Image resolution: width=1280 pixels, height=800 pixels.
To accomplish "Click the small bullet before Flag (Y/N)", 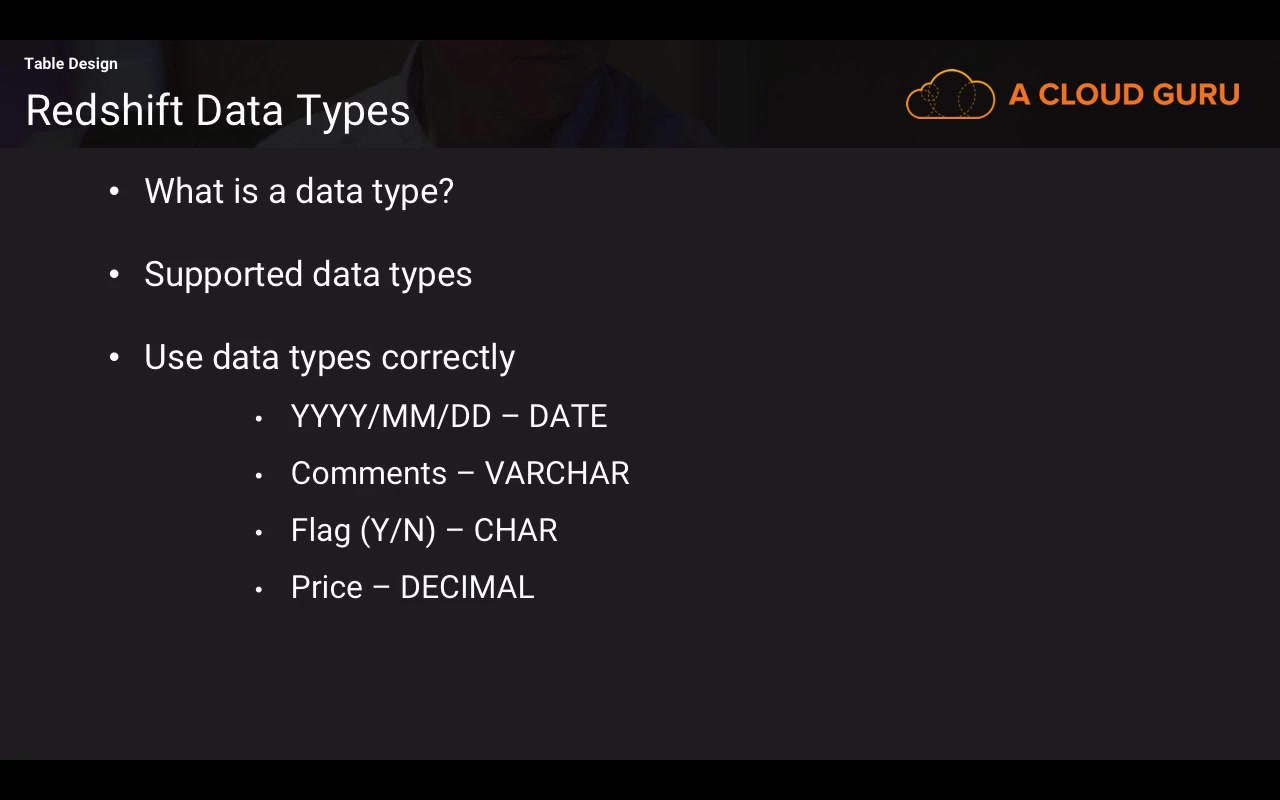I will point(259,532).
